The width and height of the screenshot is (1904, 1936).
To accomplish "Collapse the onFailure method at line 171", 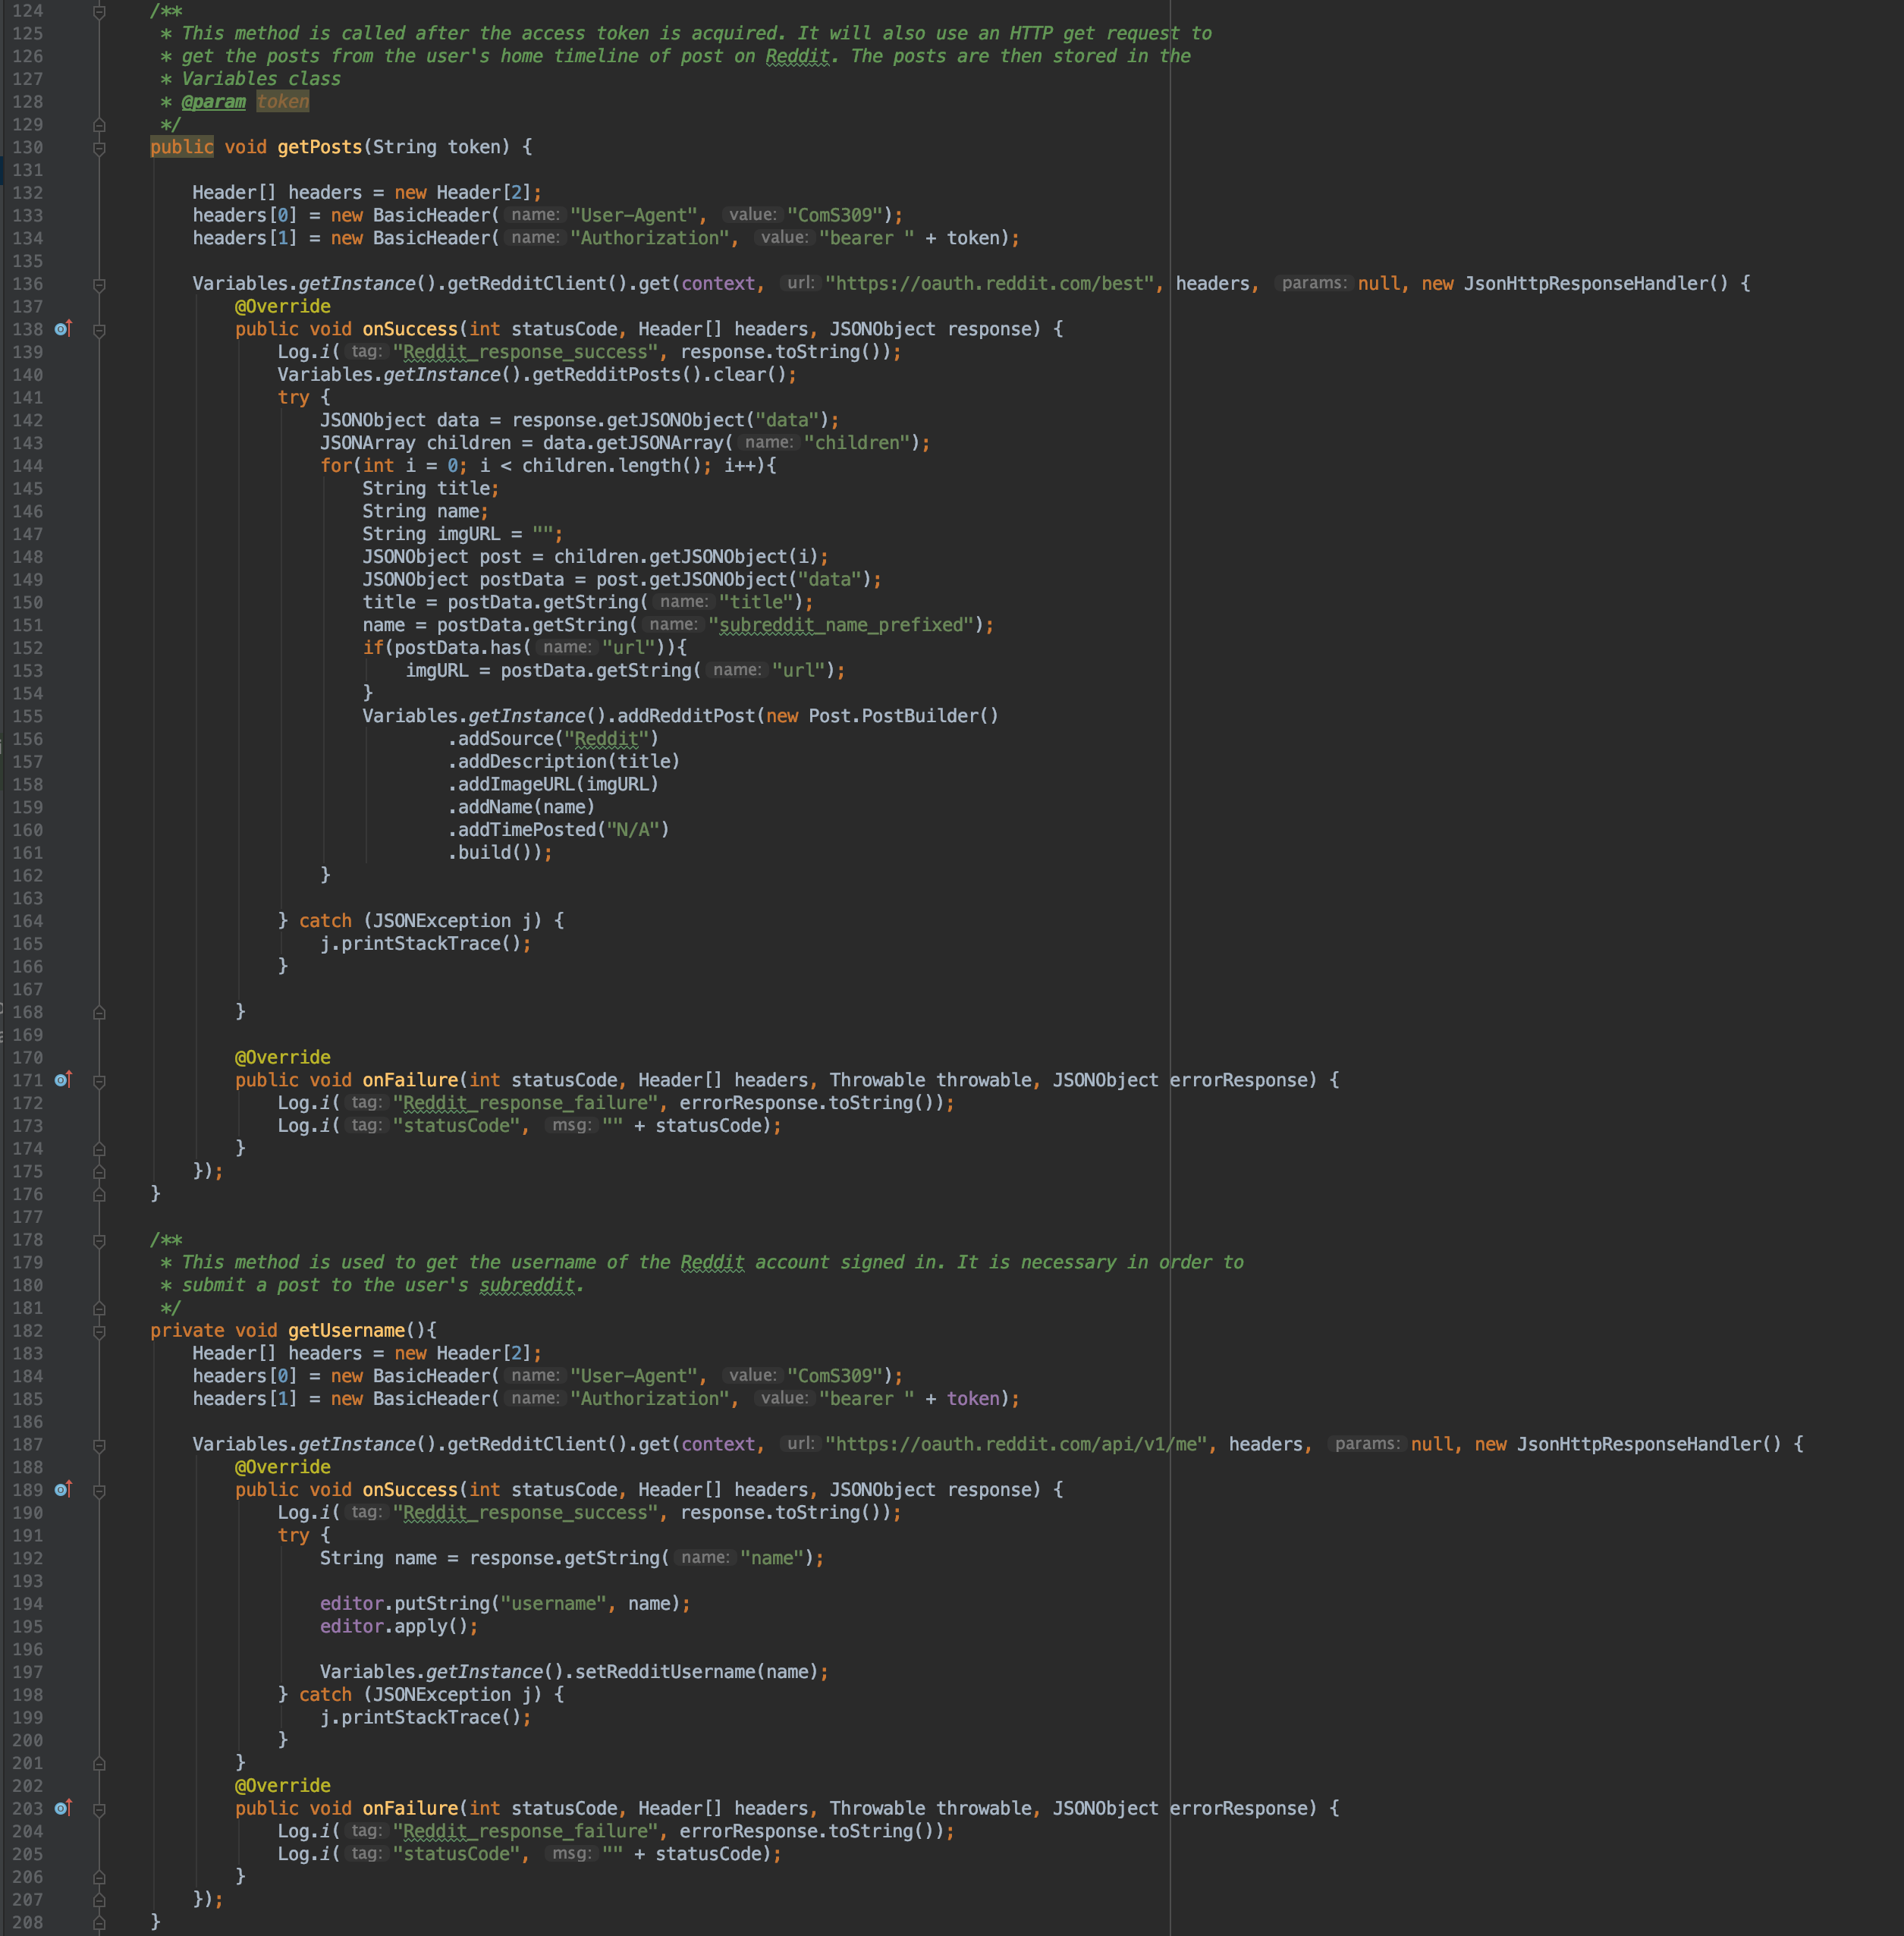I will click(99, 1081).
